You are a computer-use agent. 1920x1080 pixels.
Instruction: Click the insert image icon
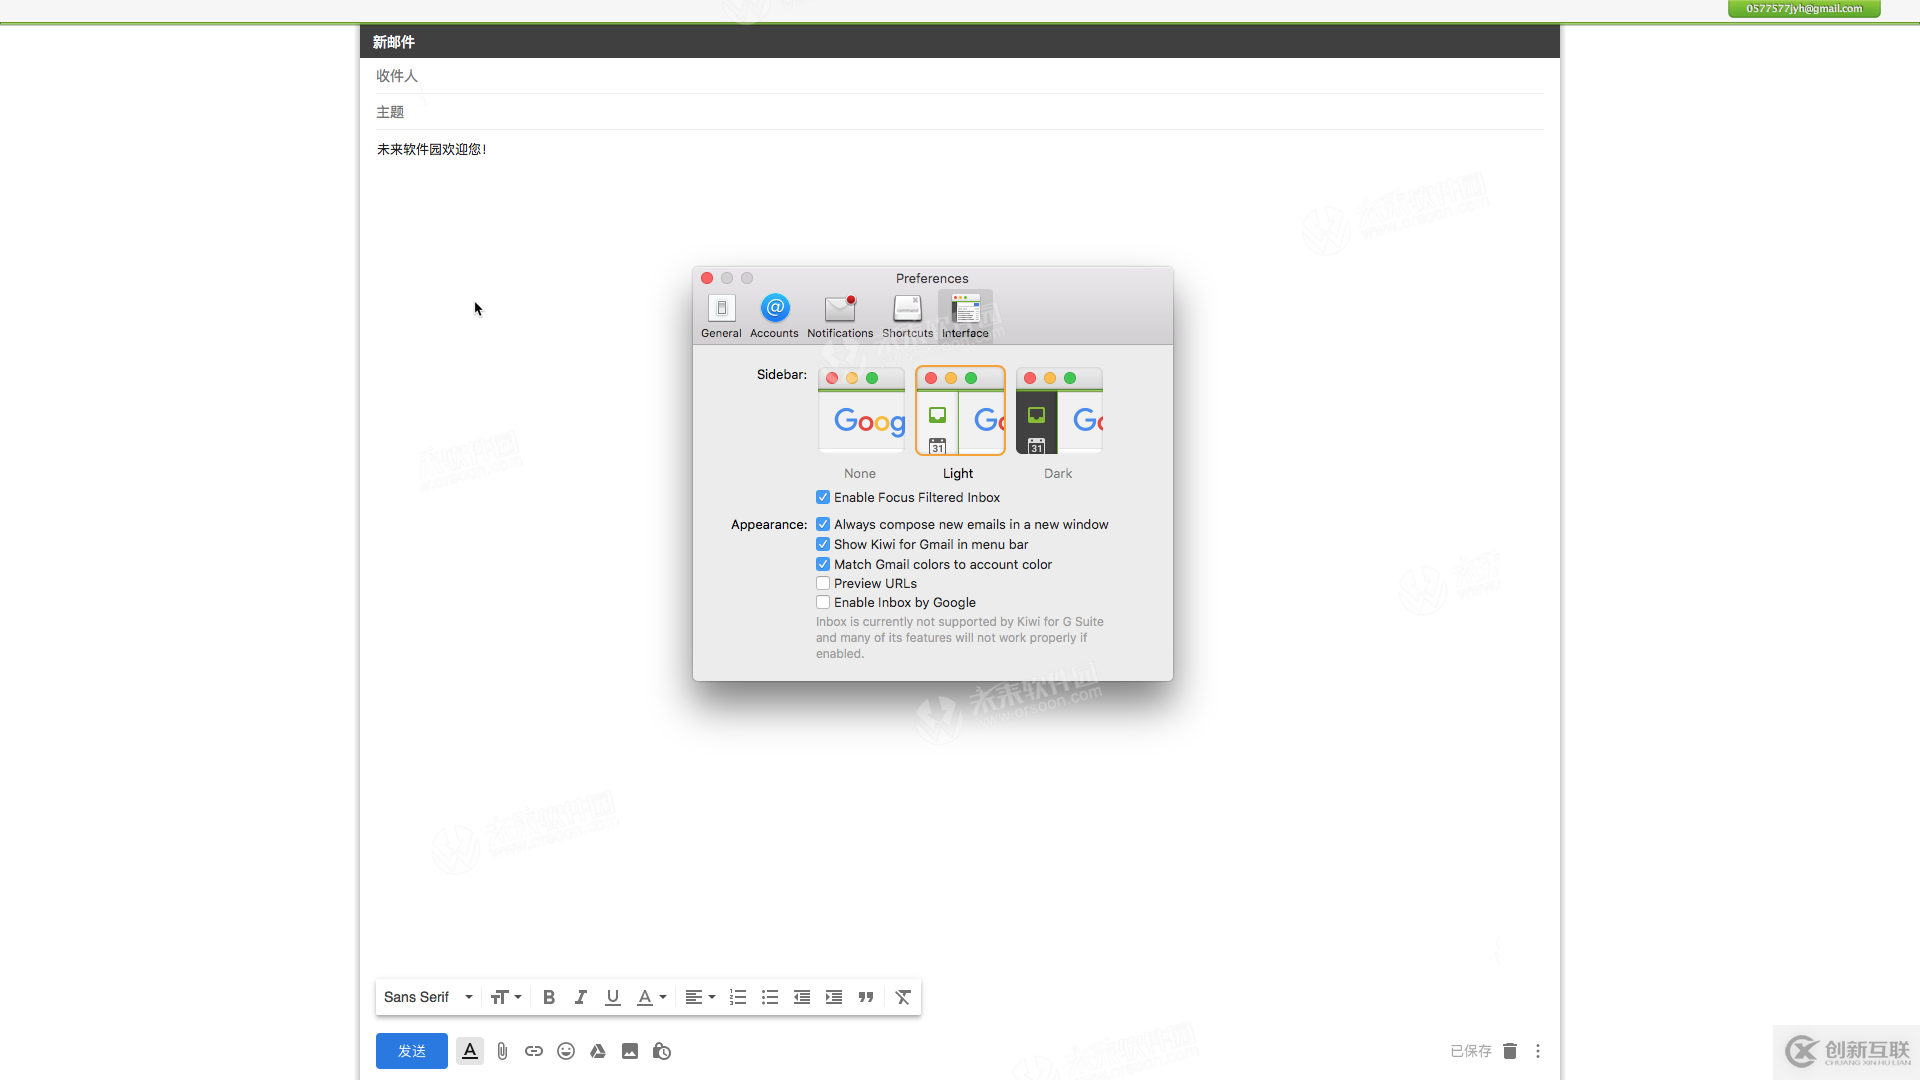(x=630, y=1051)
